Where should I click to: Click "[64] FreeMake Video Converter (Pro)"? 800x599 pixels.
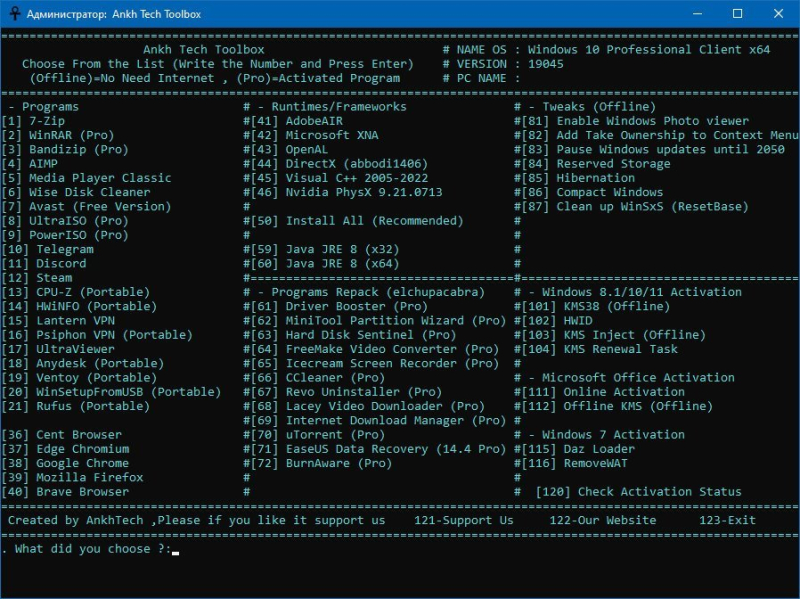(375, 350)
